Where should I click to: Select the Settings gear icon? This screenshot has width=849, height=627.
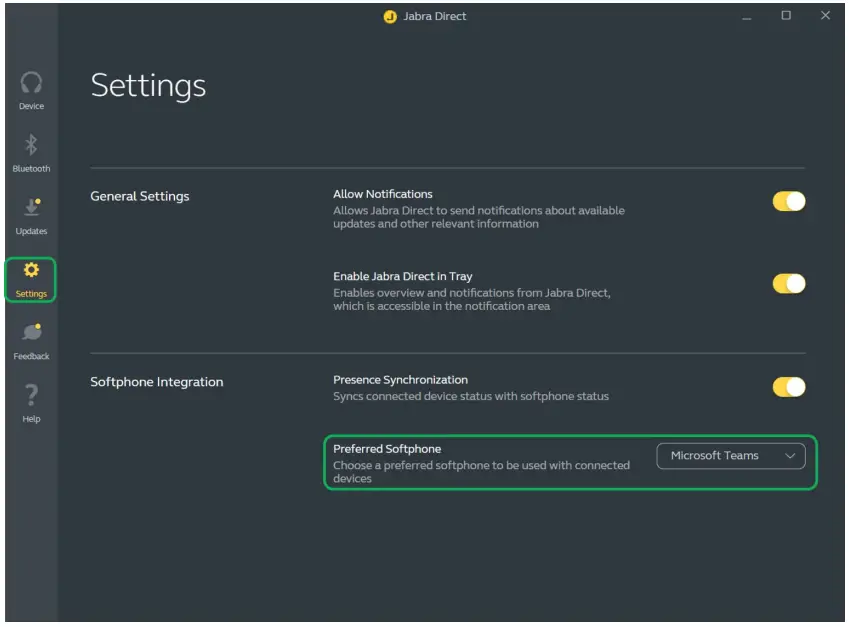click(31, 270)
